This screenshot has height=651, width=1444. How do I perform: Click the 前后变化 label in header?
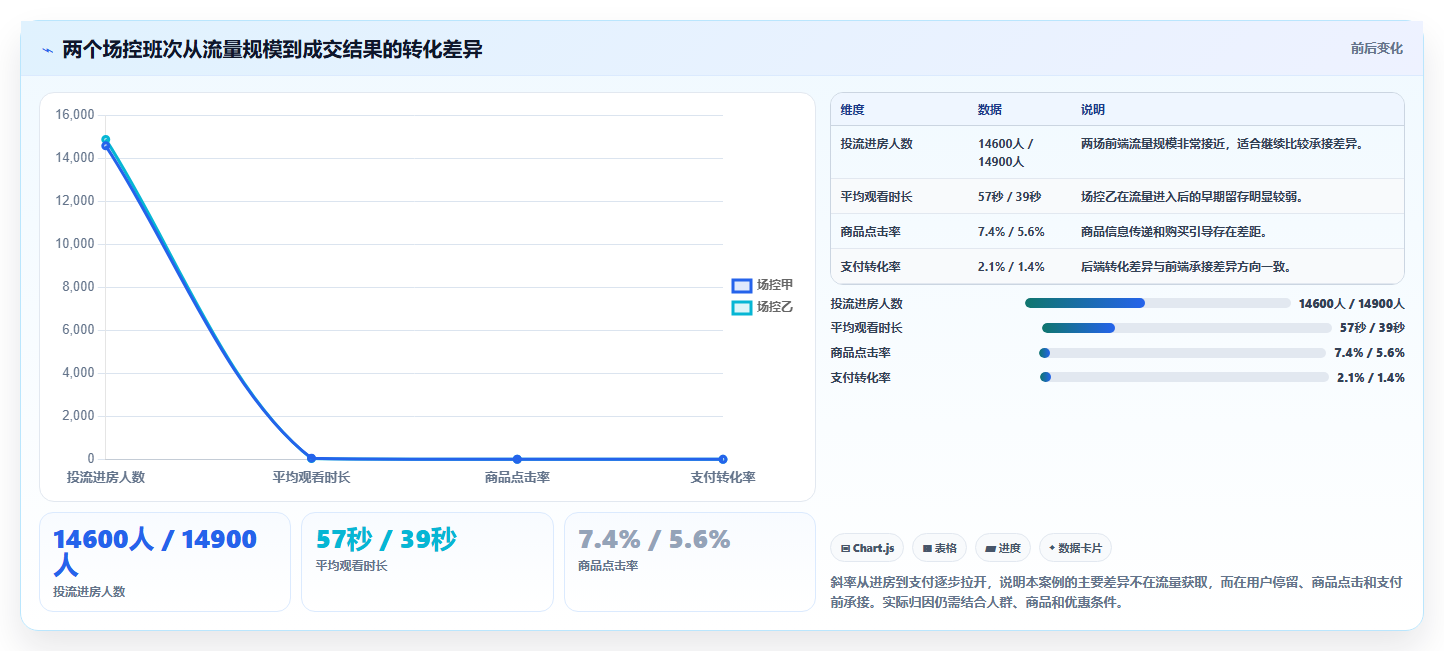(x=1376, y=48)
